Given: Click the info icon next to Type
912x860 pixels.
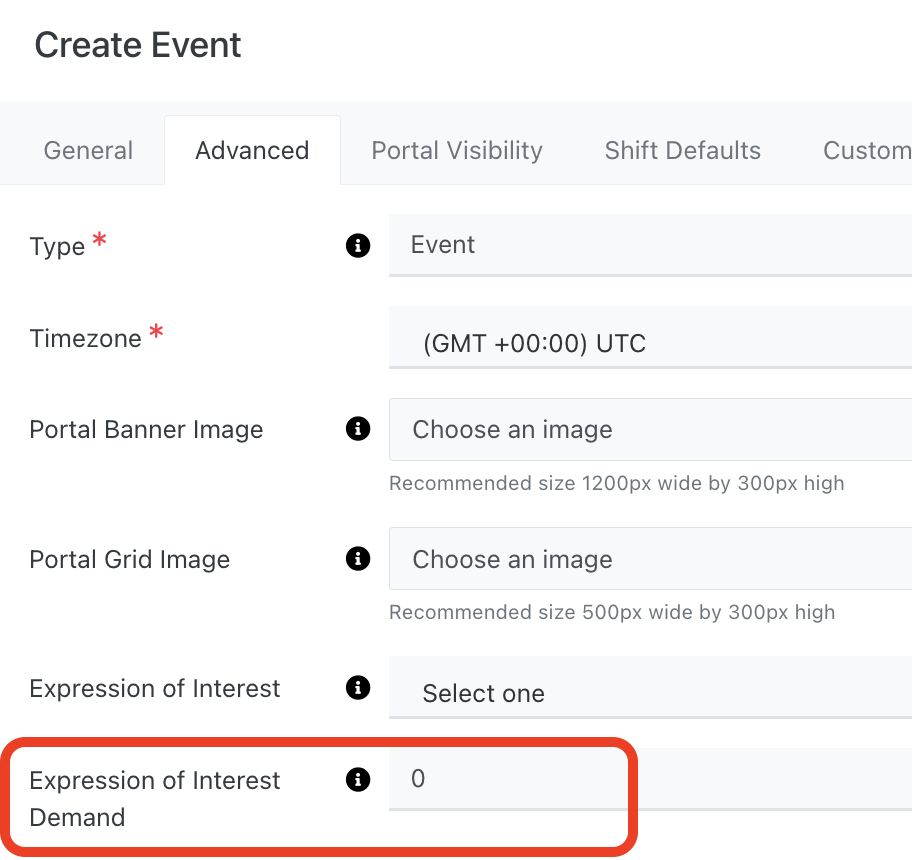Looking at the screenshot, I should click(x=357, y=245).
